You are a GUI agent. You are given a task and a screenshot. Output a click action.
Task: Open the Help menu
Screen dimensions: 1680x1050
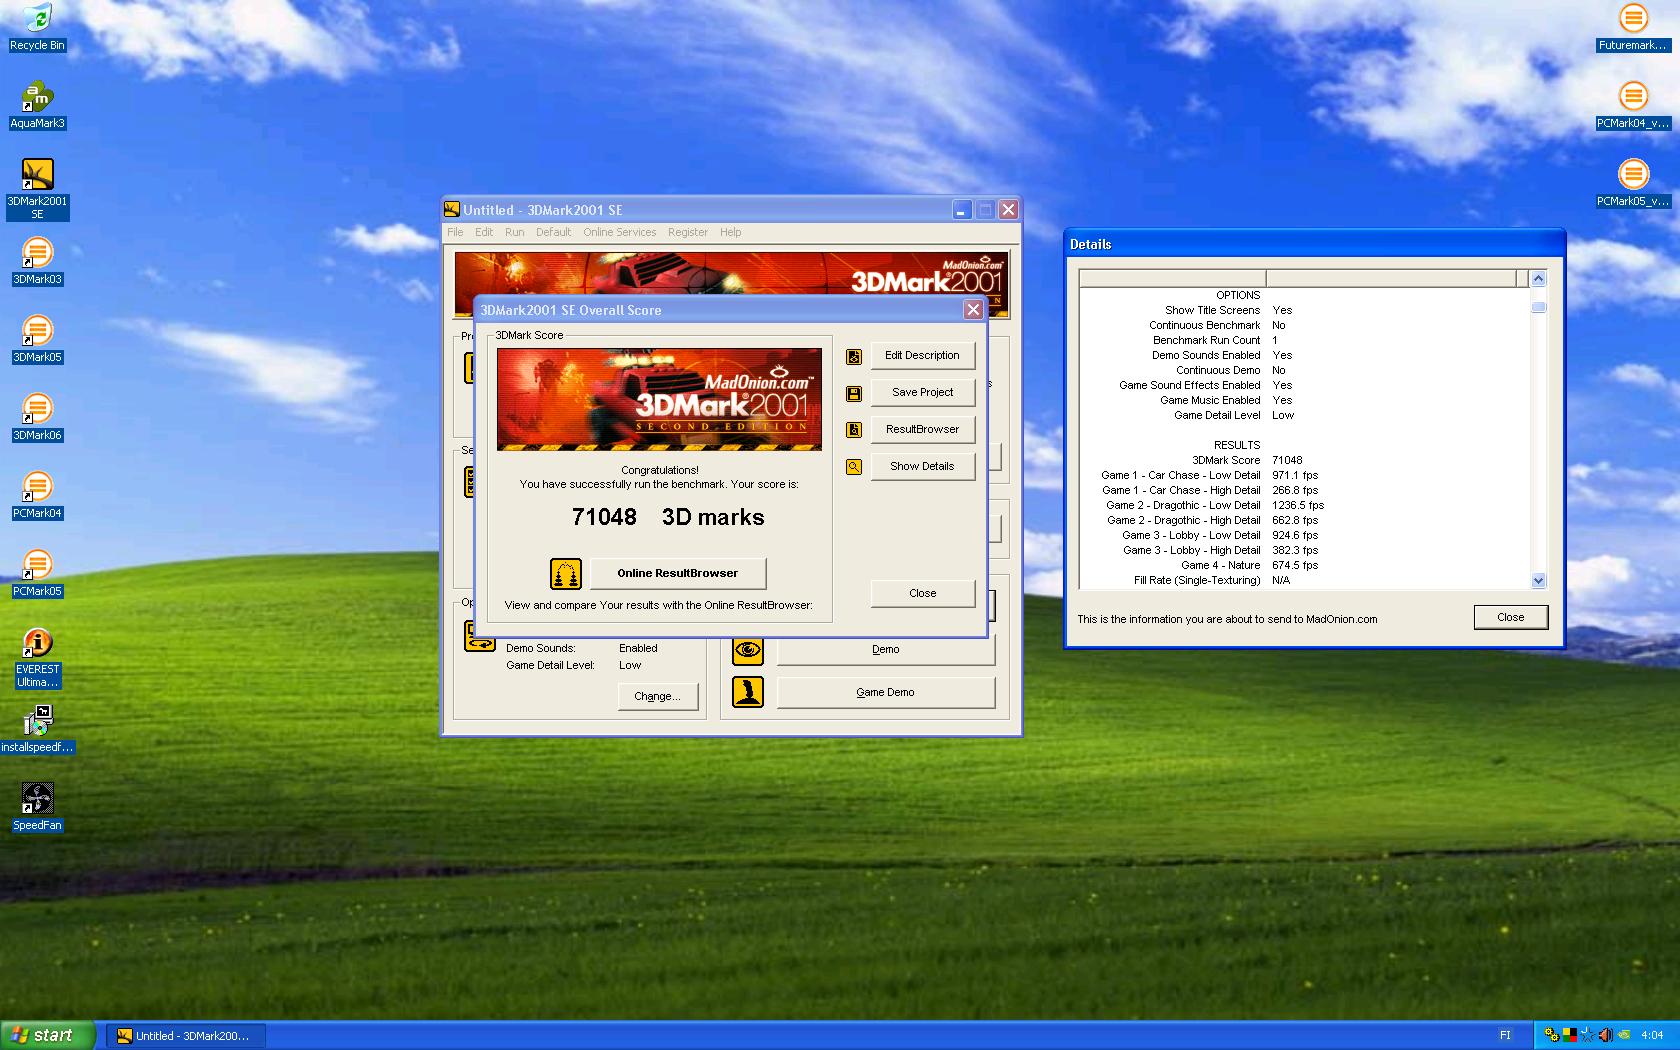(x=731, y=232)
